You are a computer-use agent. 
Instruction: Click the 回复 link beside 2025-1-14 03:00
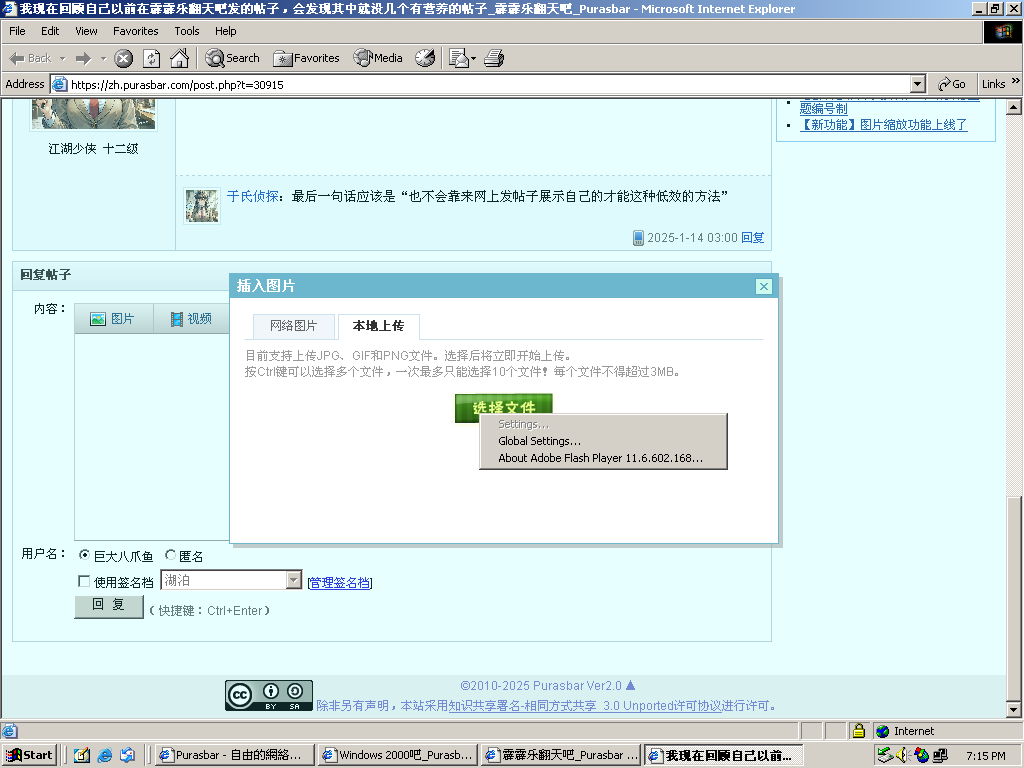click(x=752, y=238)
